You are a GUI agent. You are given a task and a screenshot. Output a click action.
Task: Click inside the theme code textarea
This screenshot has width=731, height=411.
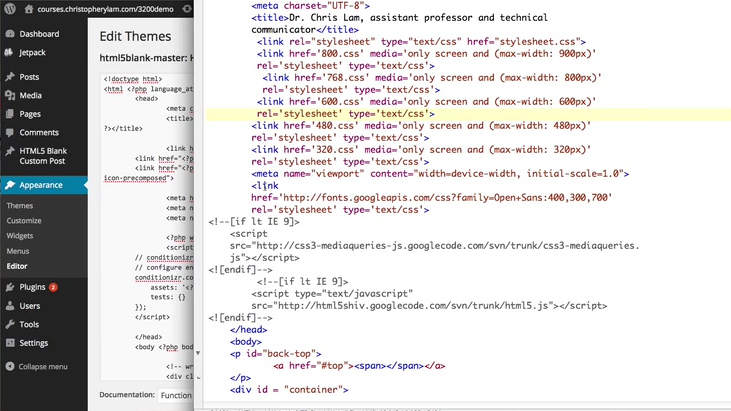147,227
